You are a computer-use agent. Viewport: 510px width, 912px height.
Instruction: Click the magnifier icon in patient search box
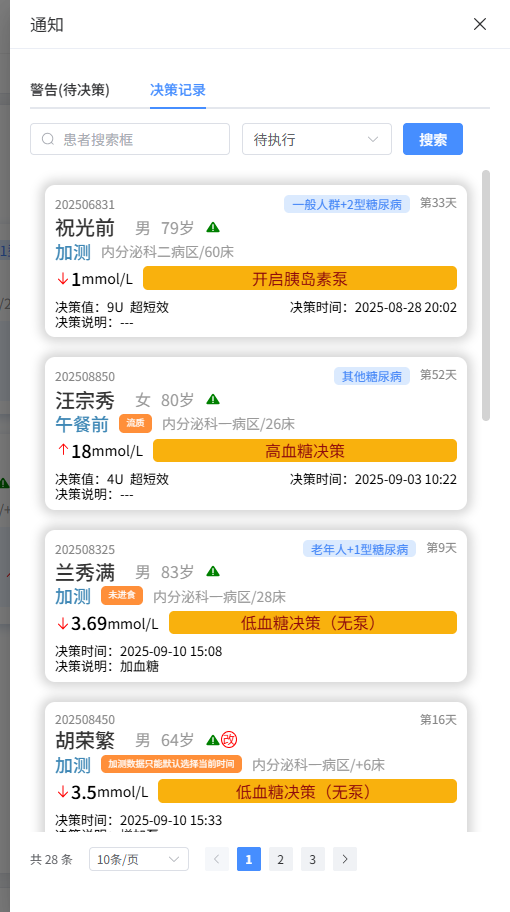coord(48,139)
